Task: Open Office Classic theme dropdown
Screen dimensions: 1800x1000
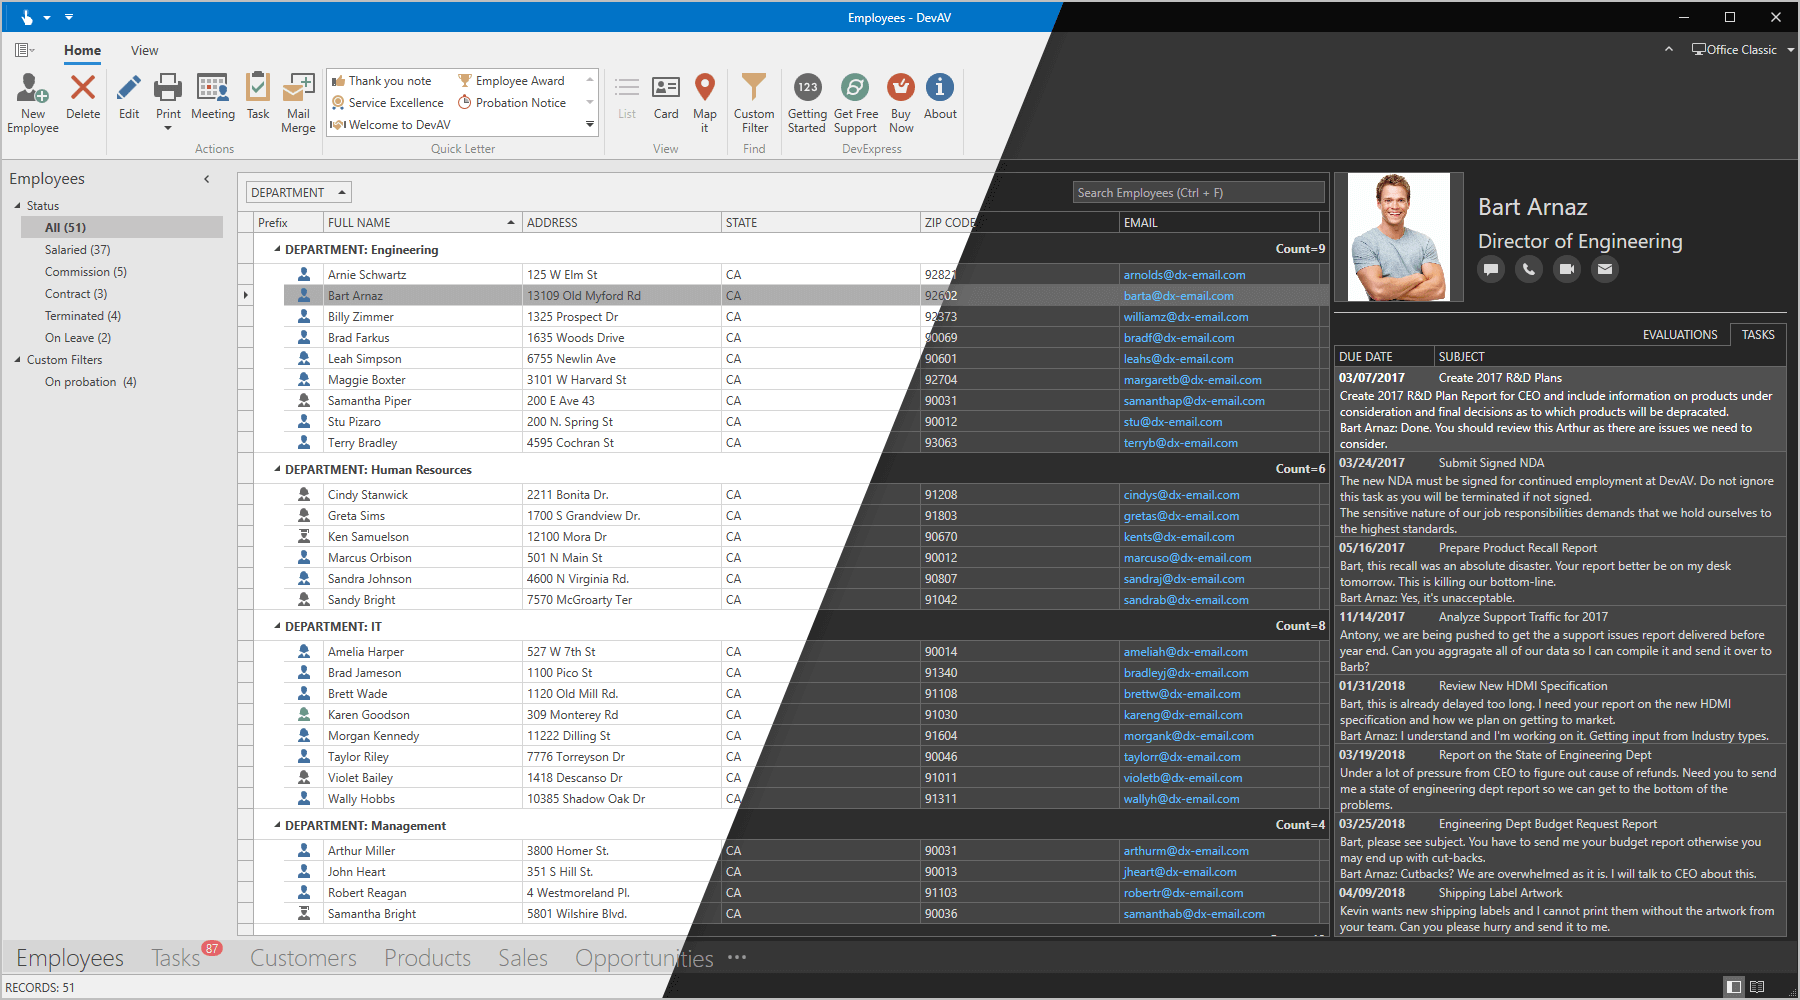Action: point(1743,49)
